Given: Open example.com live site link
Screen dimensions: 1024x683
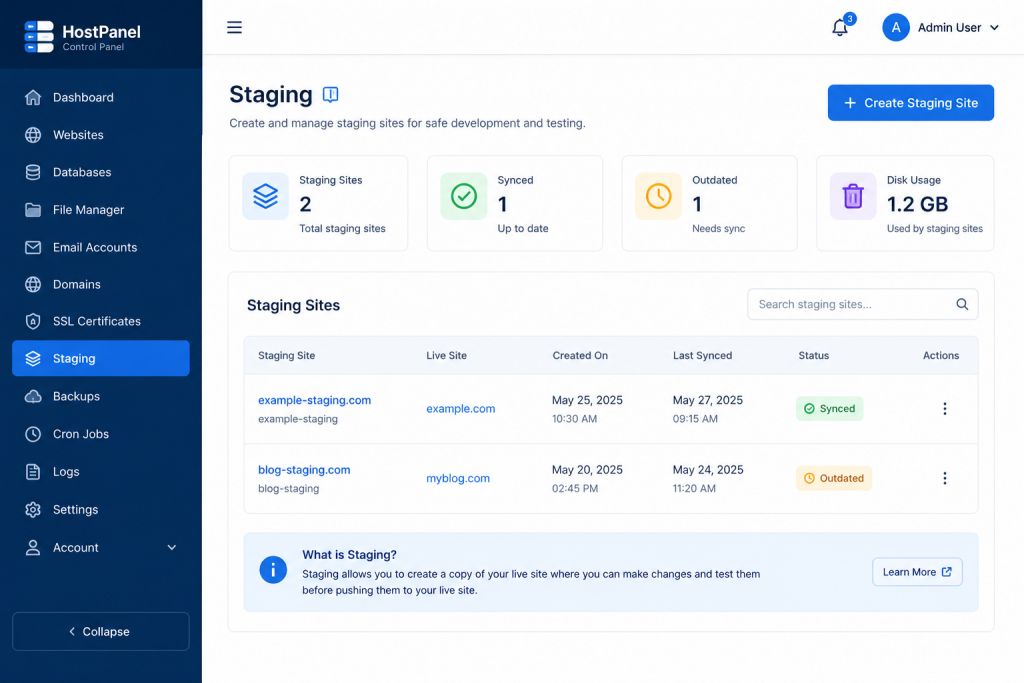Looking at the screenshot, I should [x=460, y=409].
